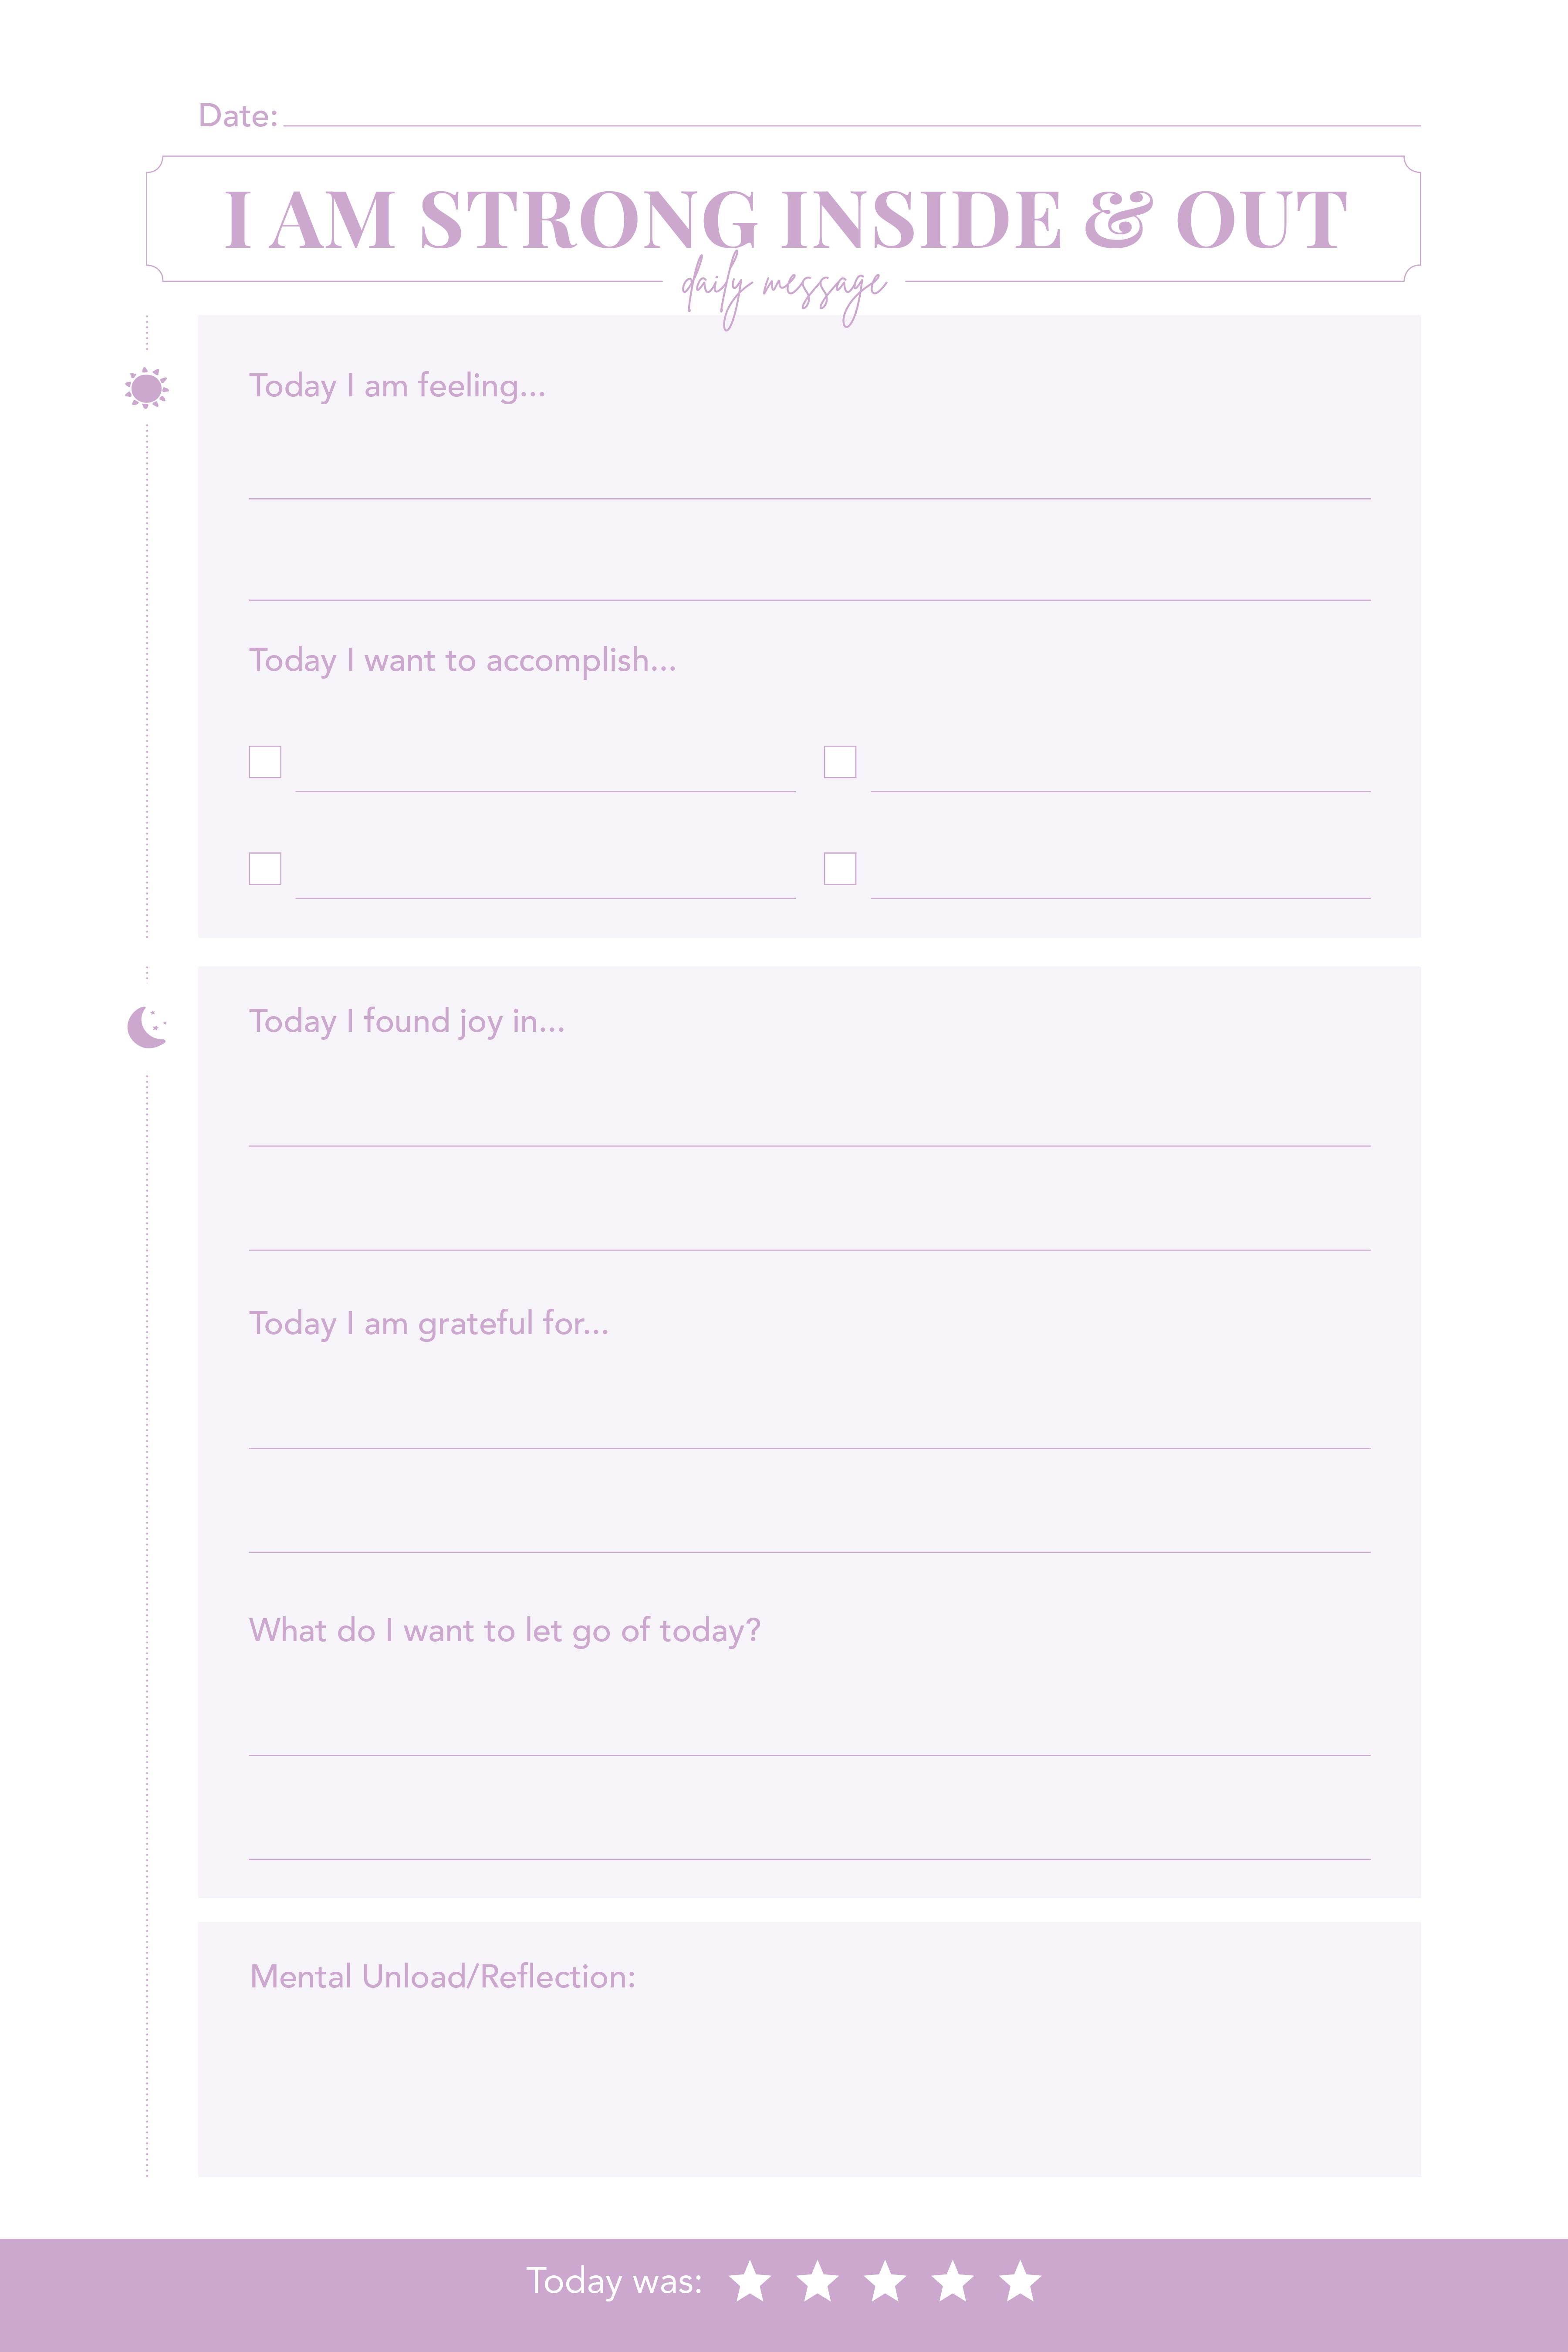
Task: Select the fourth star rating
Action: [x=952, y=2281]
